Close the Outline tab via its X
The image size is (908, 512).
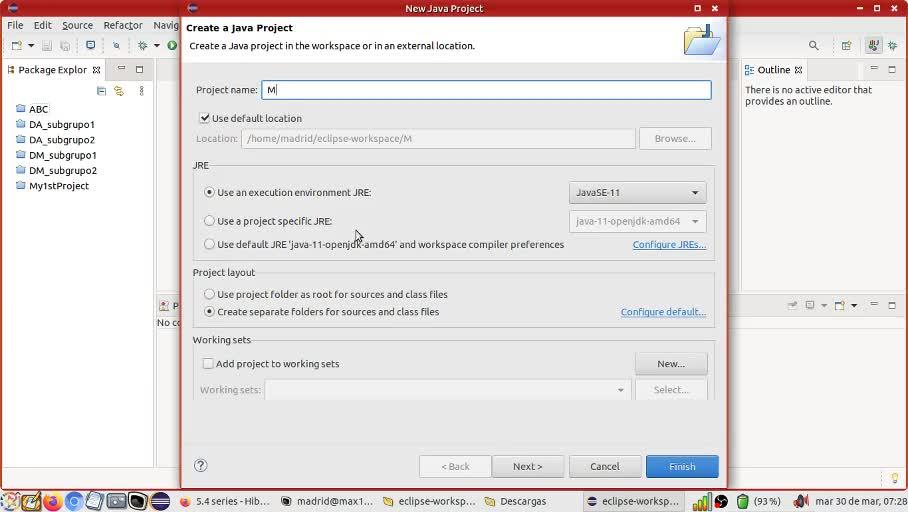[x=799, y=70]
